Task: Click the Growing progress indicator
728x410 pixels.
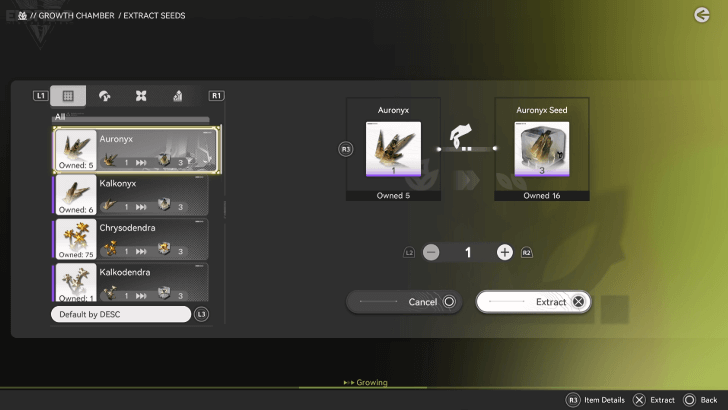Action: [365, 383]
